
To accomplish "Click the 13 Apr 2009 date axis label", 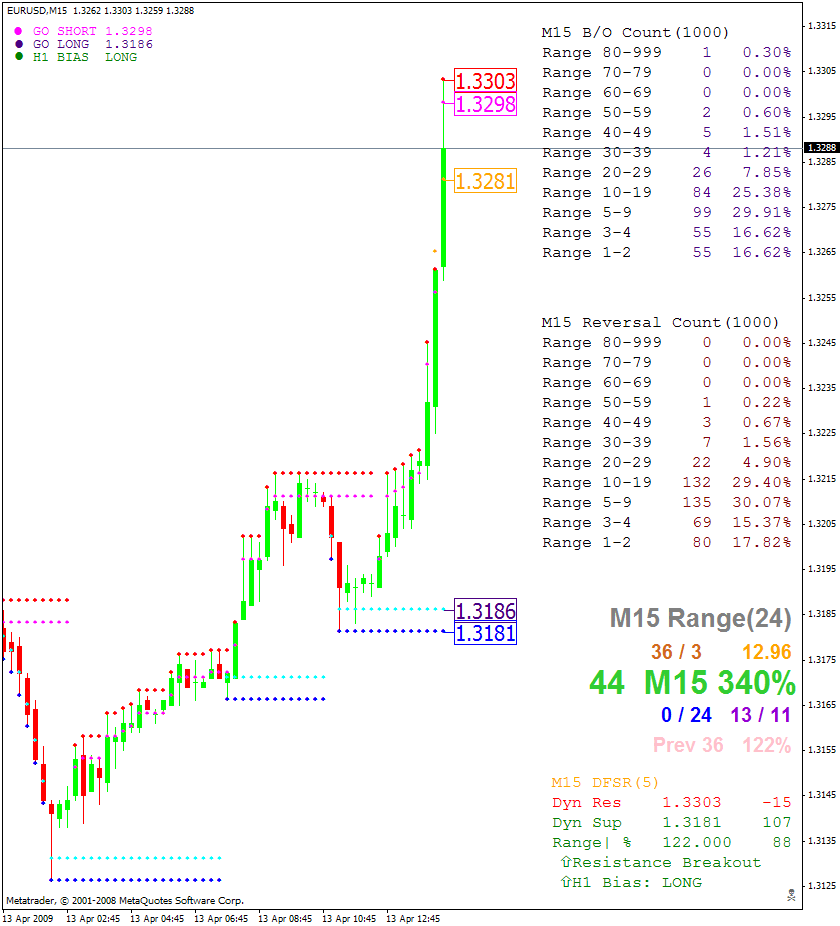I will pos(28,918).
